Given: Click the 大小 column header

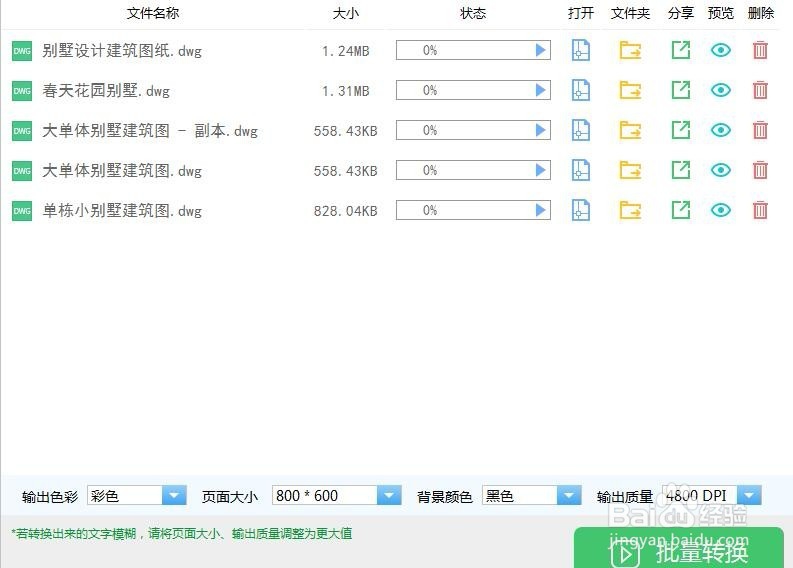Looking at the screenshot, I should point(346,13).
